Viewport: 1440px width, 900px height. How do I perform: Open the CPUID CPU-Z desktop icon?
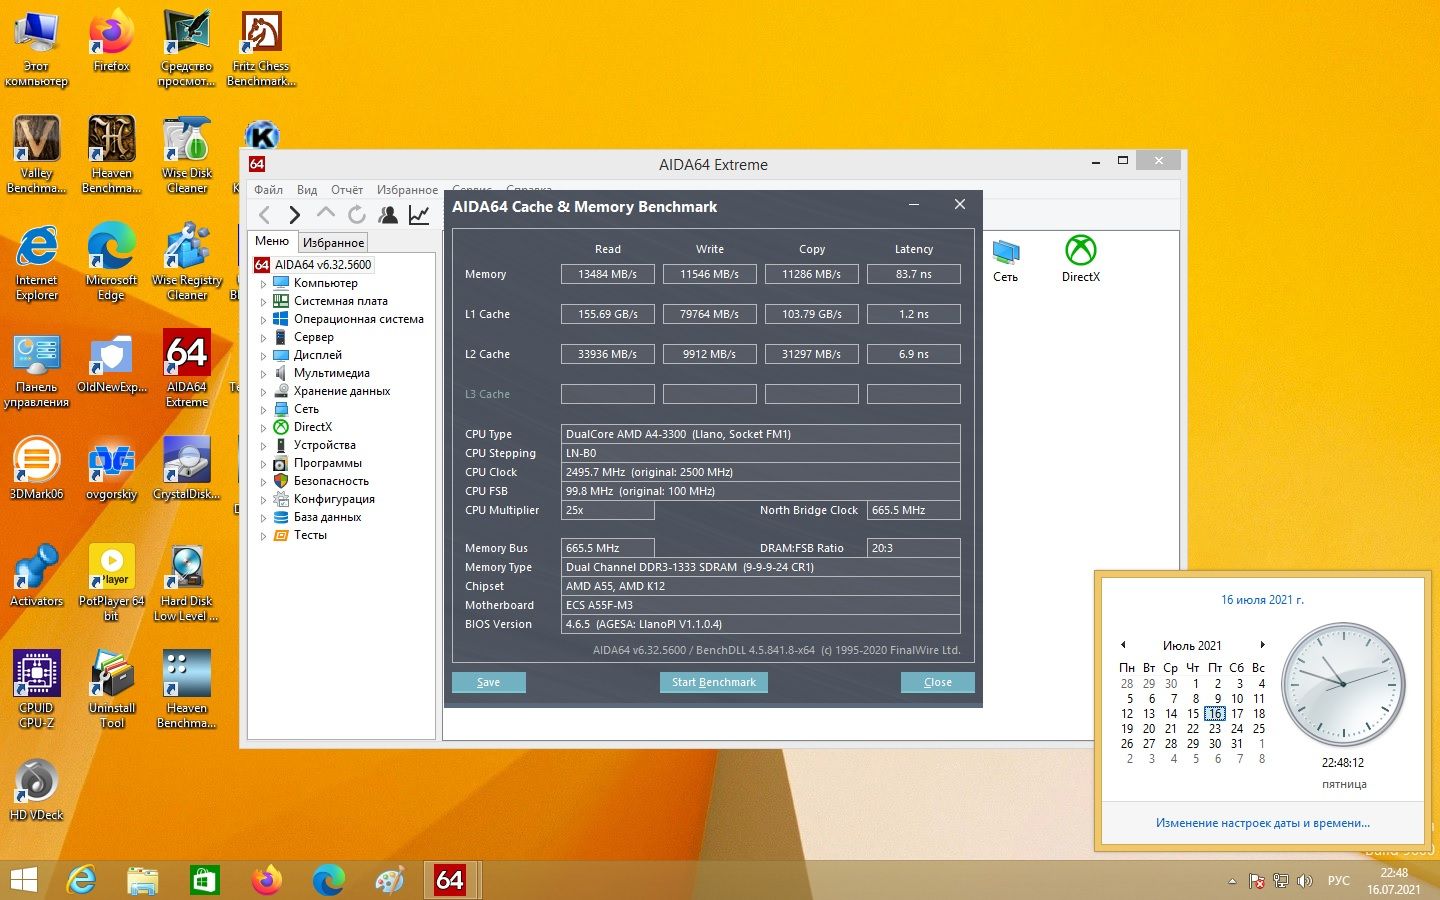[x=37, y=688]
